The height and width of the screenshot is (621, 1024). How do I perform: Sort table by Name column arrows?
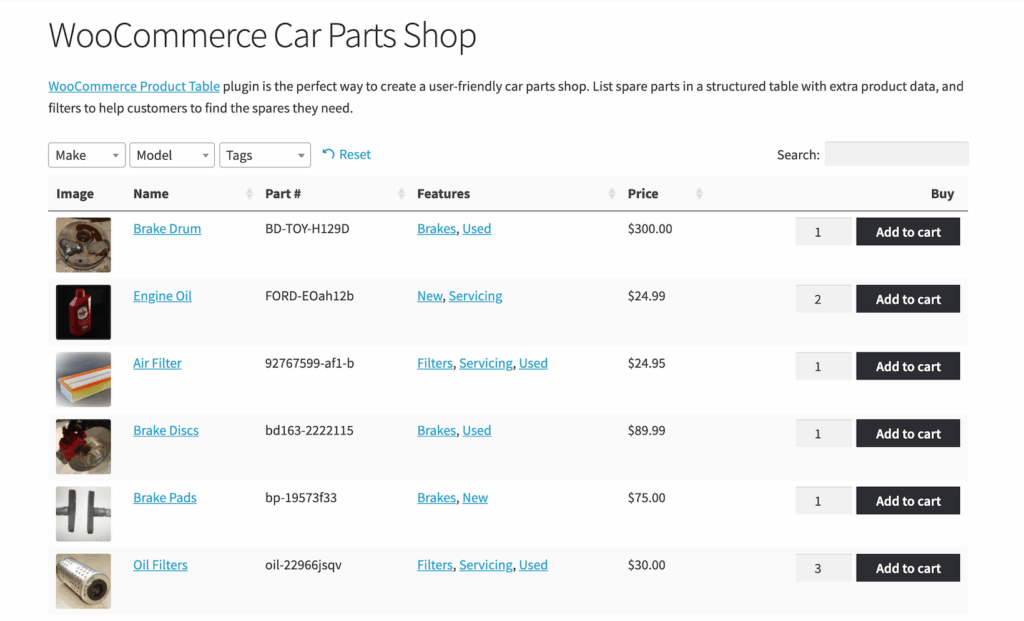(x=249, y=193)
